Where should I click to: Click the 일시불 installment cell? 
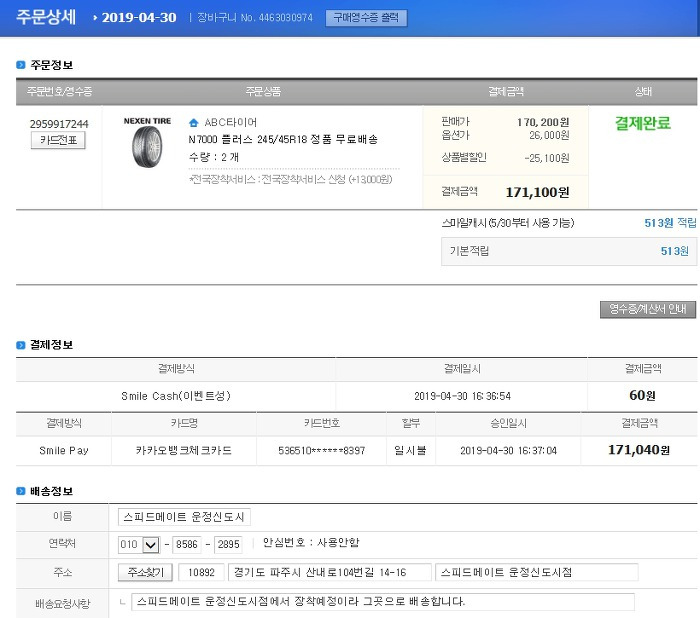click(410, 450)
